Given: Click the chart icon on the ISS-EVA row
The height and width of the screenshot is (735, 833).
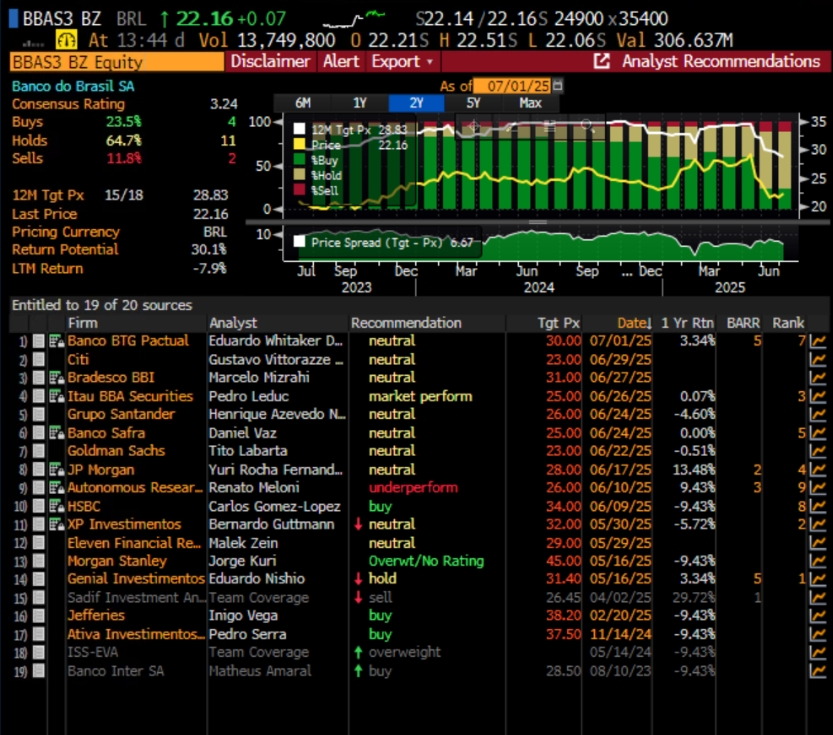Looking at the screenshot, I should (818, 653).
